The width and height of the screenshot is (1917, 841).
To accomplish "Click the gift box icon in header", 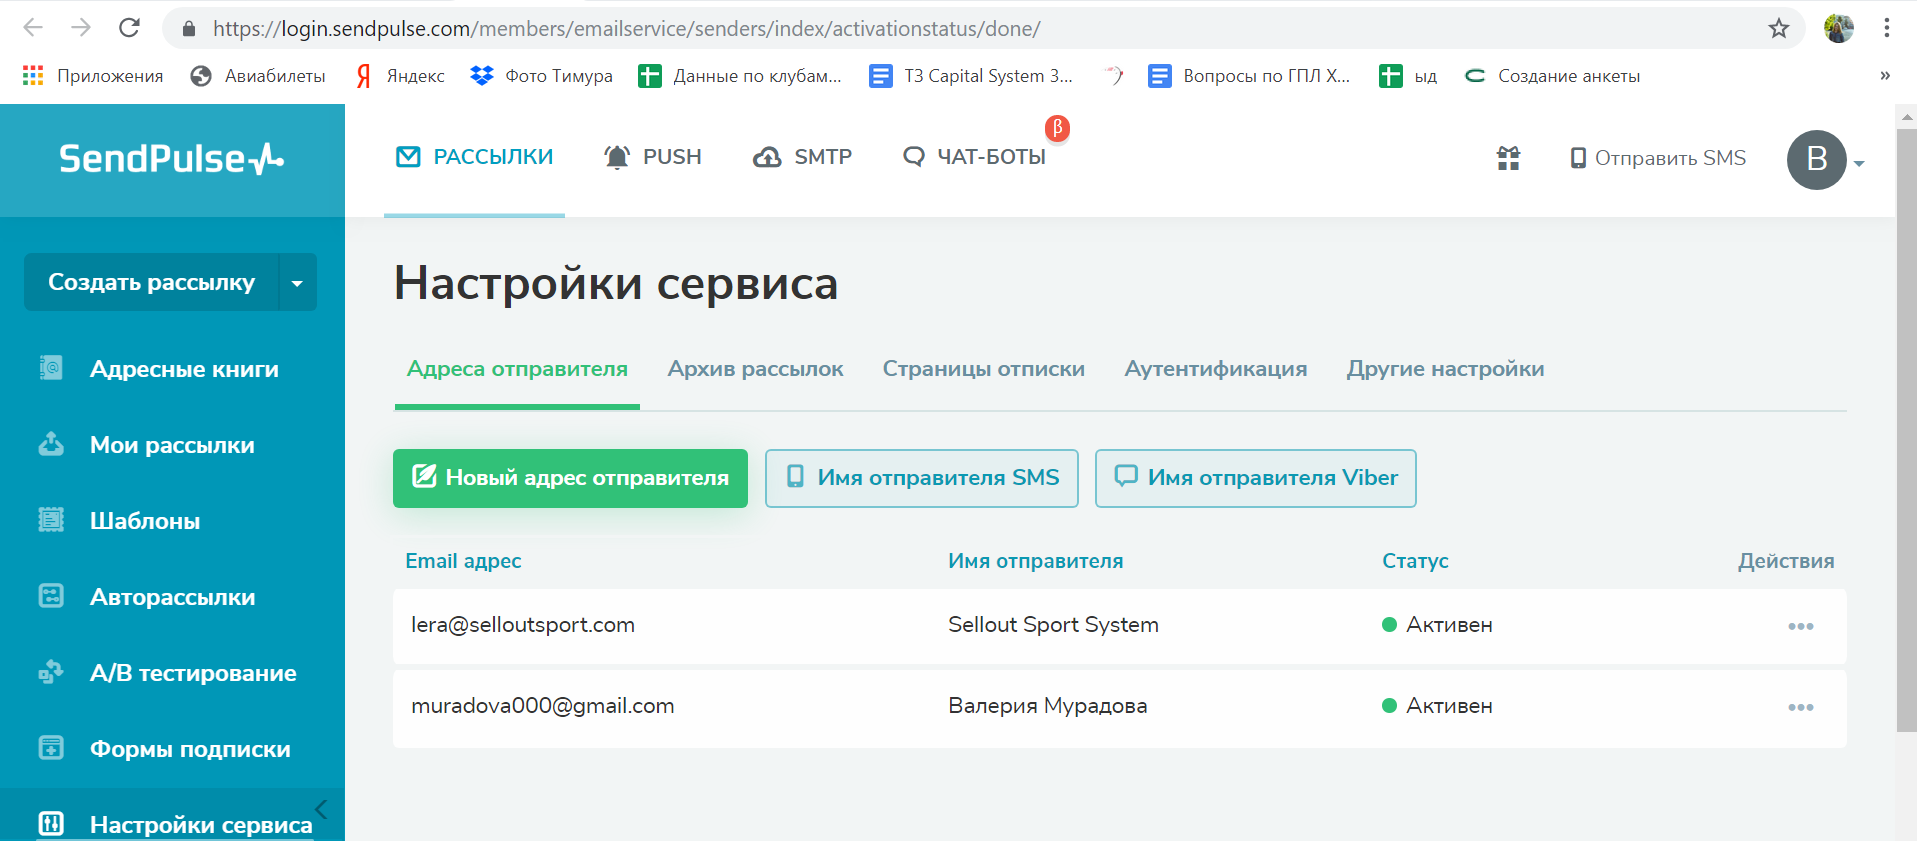I will [x=1508, y=158].
